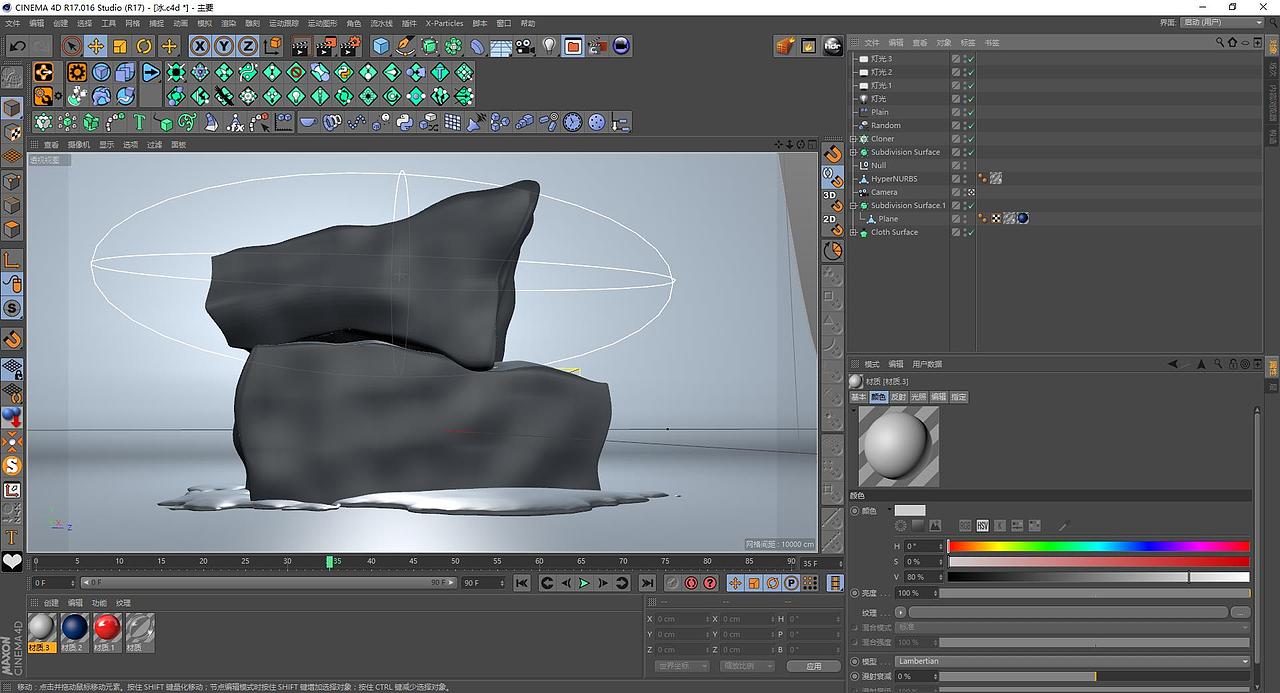Viewport: 1280px width, 693px height.
Task: Click the 纹理 texture arrow button
Action: point(900,612)
